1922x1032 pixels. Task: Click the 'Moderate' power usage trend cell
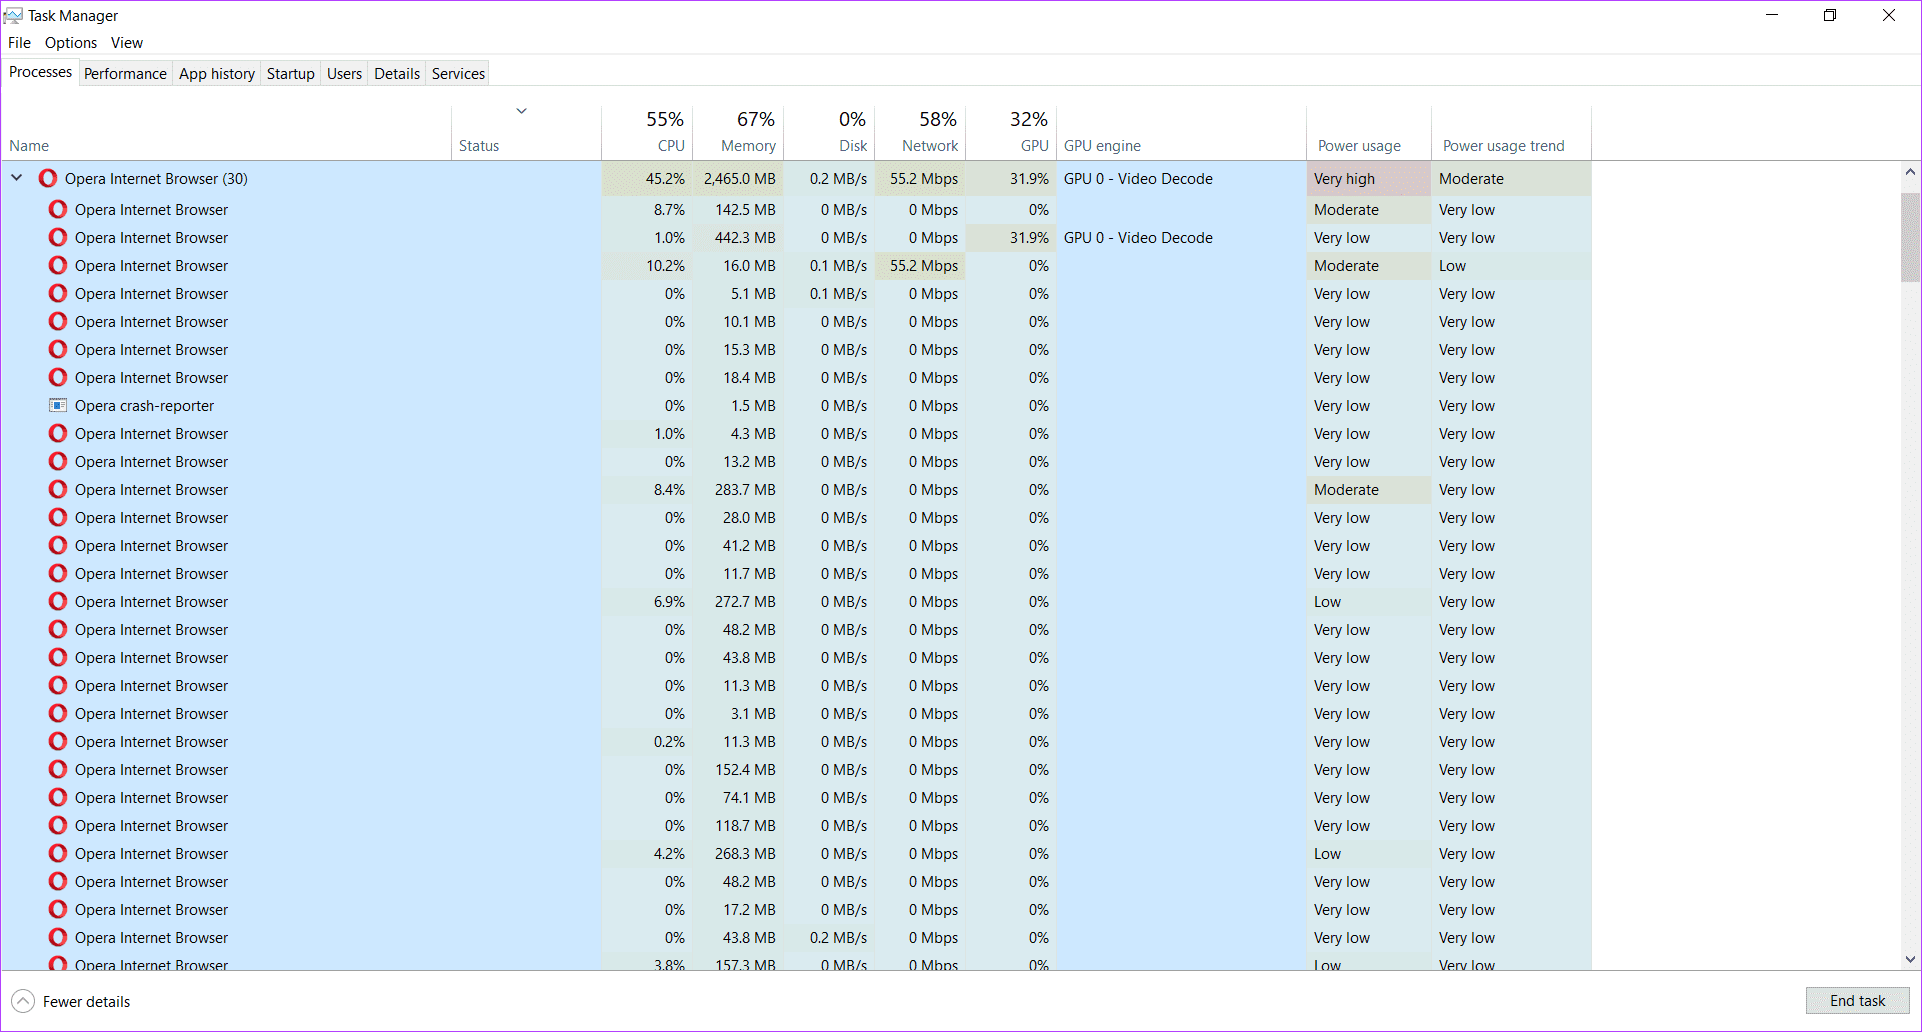coord(1511,178)
